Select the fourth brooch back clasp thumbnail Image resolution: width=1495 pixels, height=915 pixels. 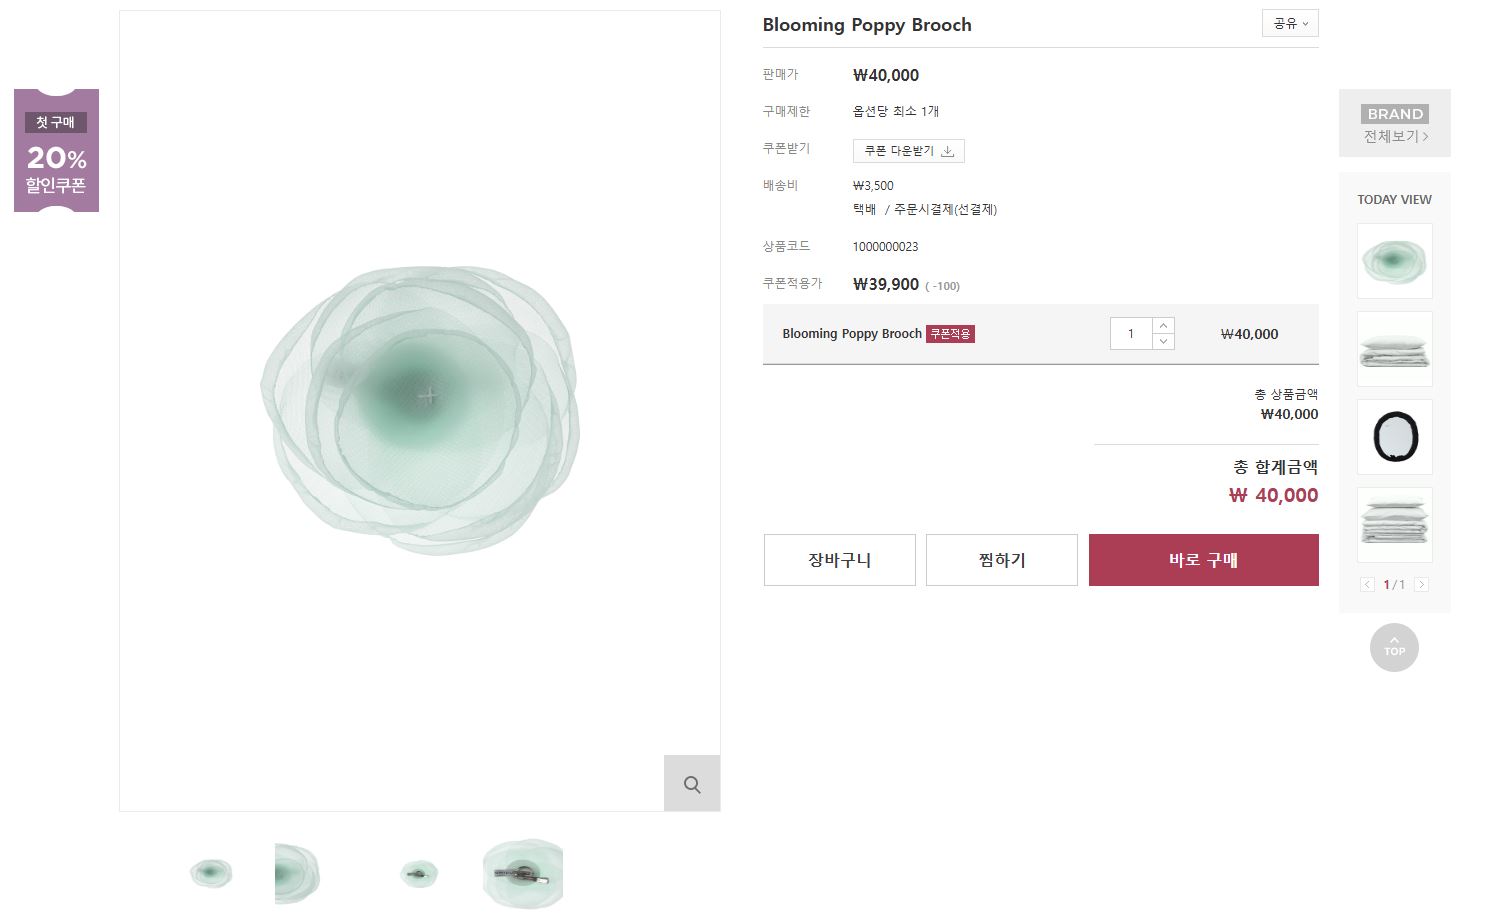tap(522, 873)
